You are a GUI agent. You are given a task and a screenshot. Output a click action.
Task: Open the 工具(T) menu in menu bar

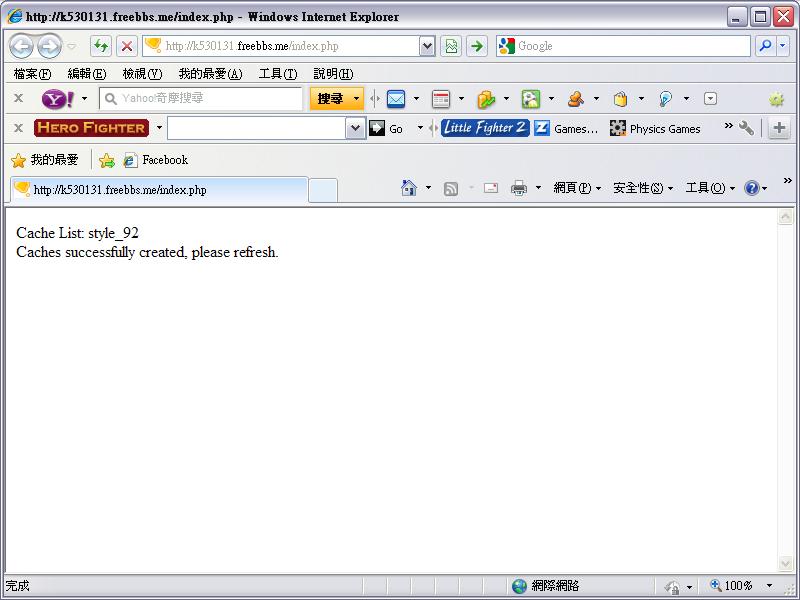click(x=277, y=74)
